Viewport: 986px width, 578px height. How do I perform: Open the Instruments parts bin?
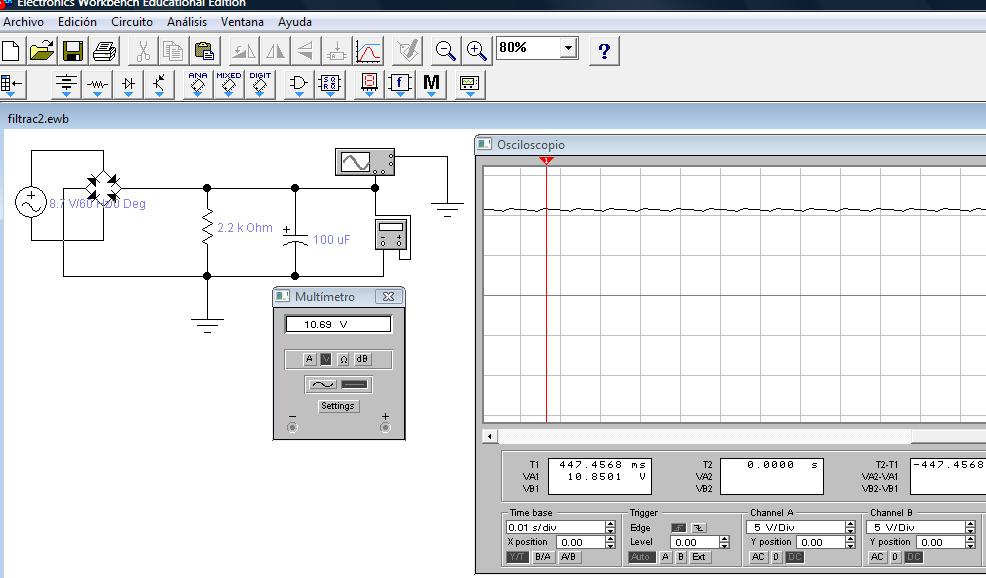click(x=469, y=85)
